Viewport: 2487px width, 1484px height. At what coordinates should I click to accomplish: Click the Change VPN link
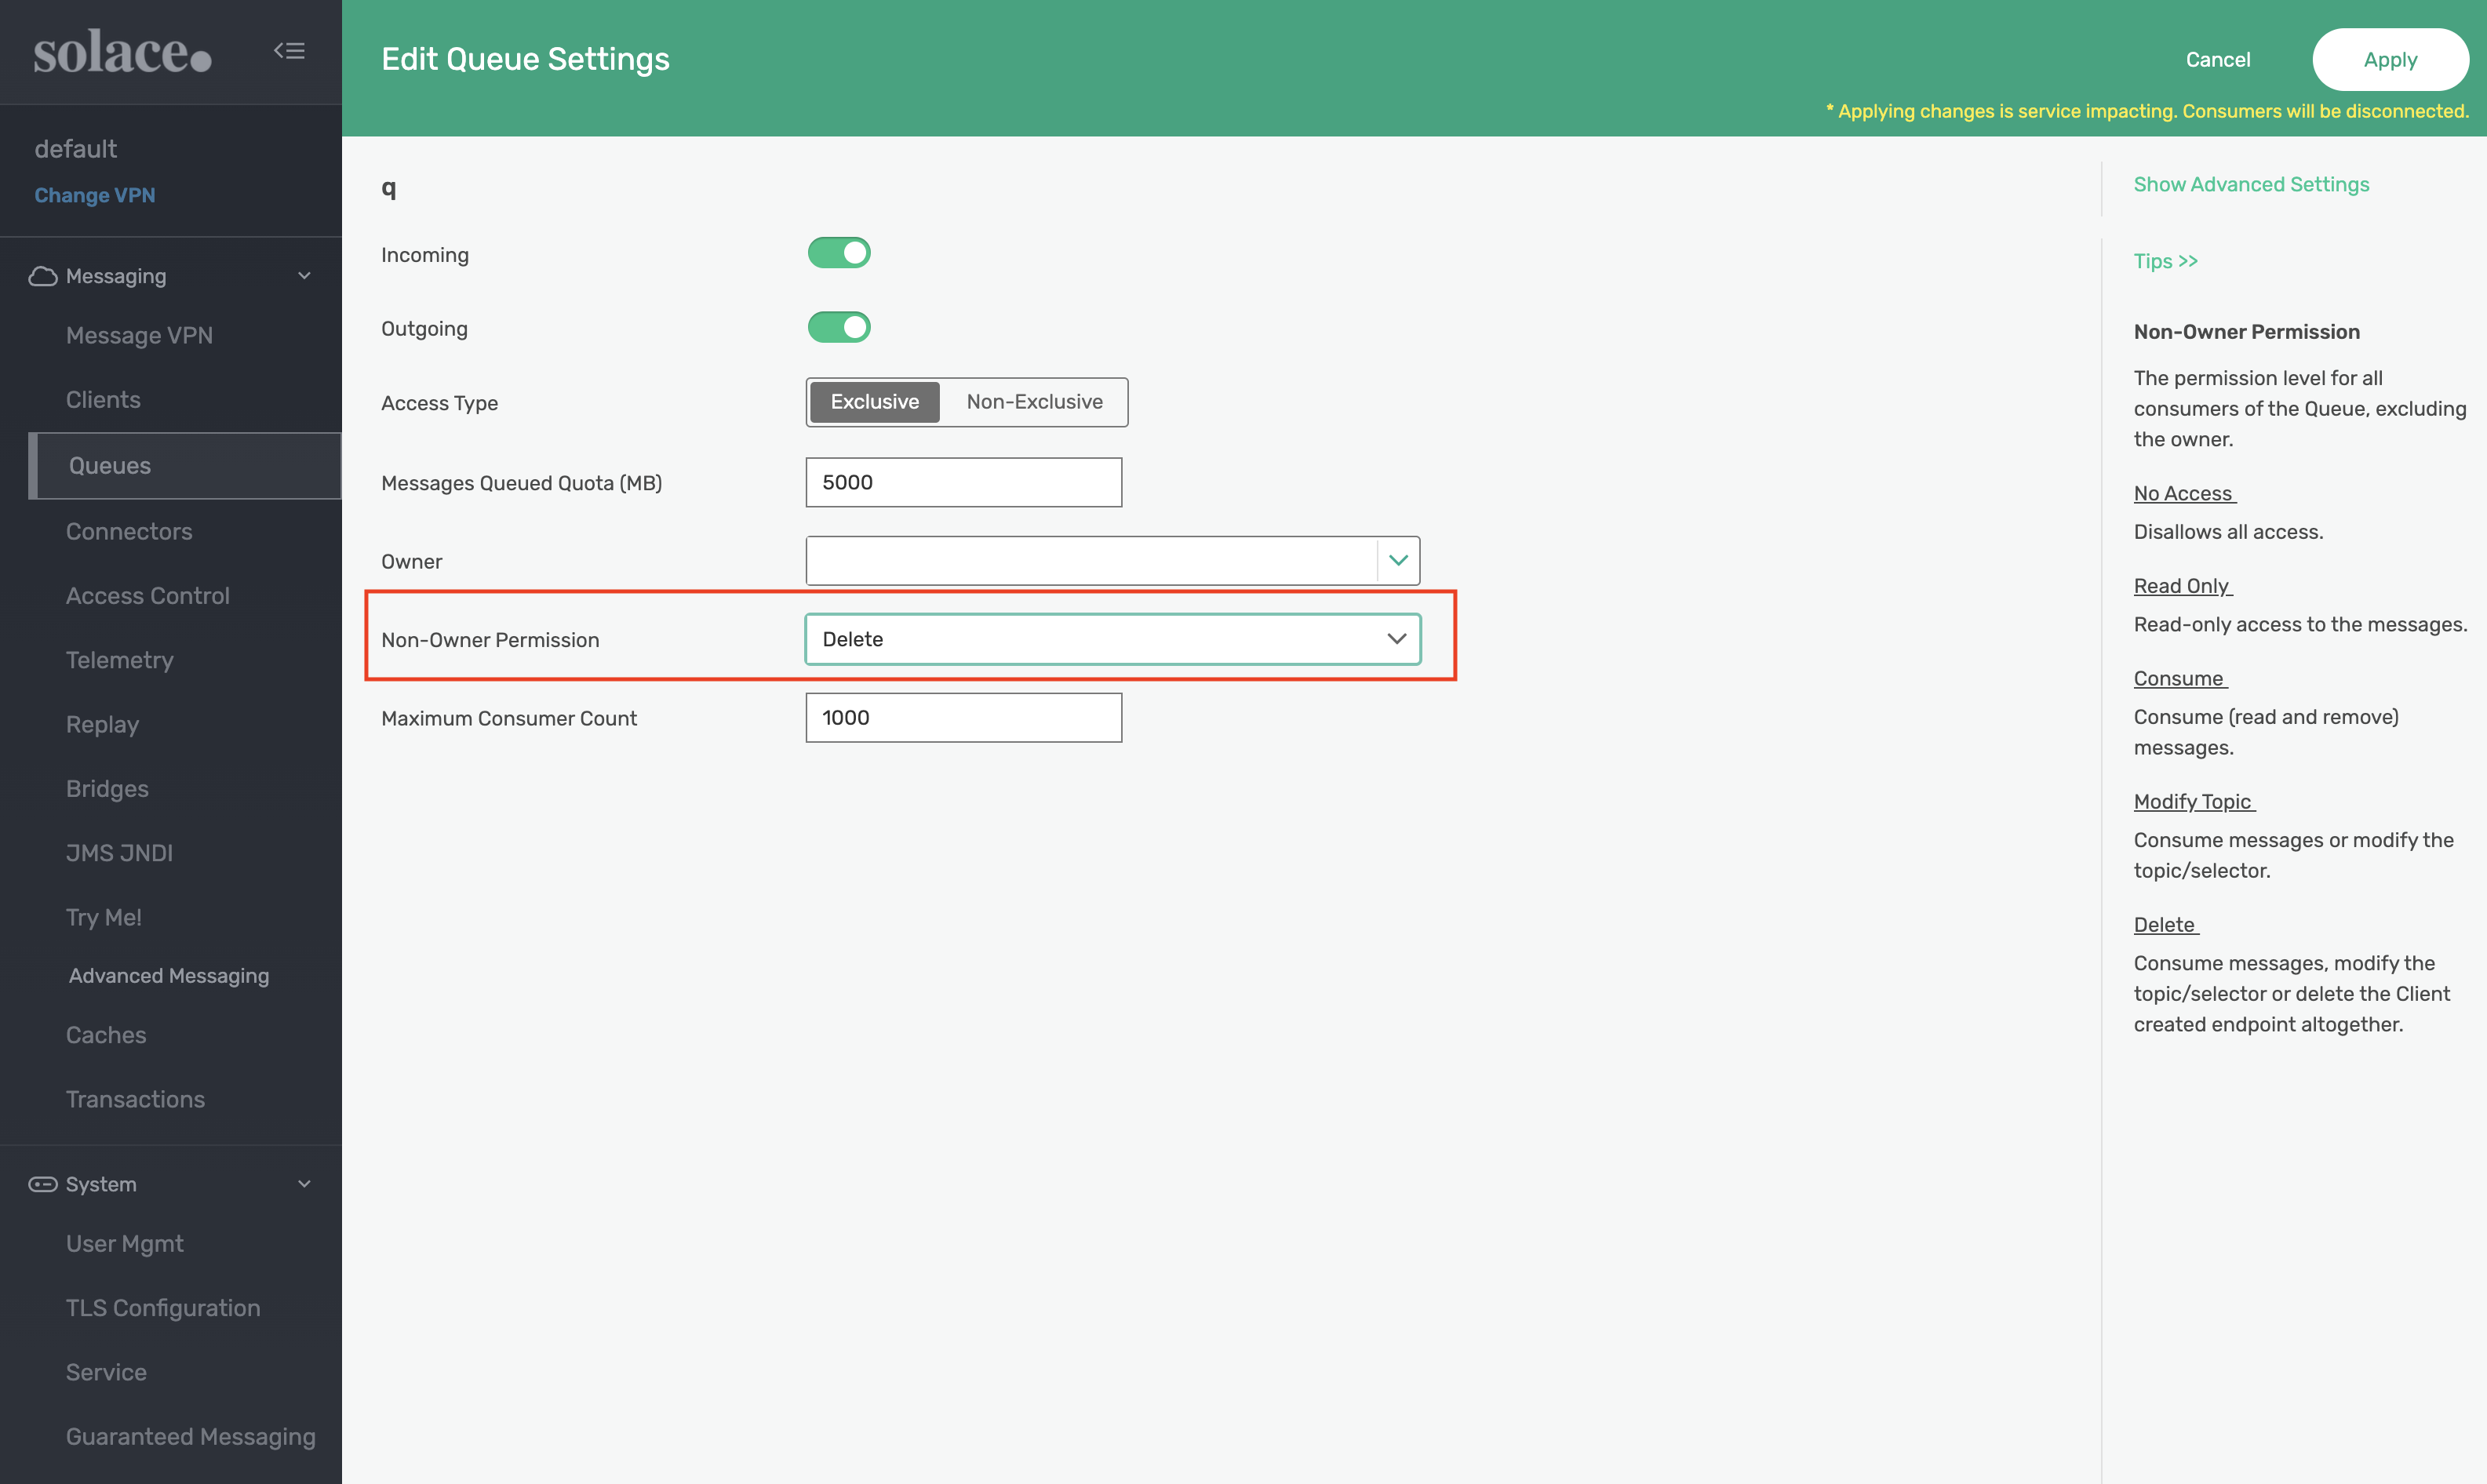[x=95, y=196]
